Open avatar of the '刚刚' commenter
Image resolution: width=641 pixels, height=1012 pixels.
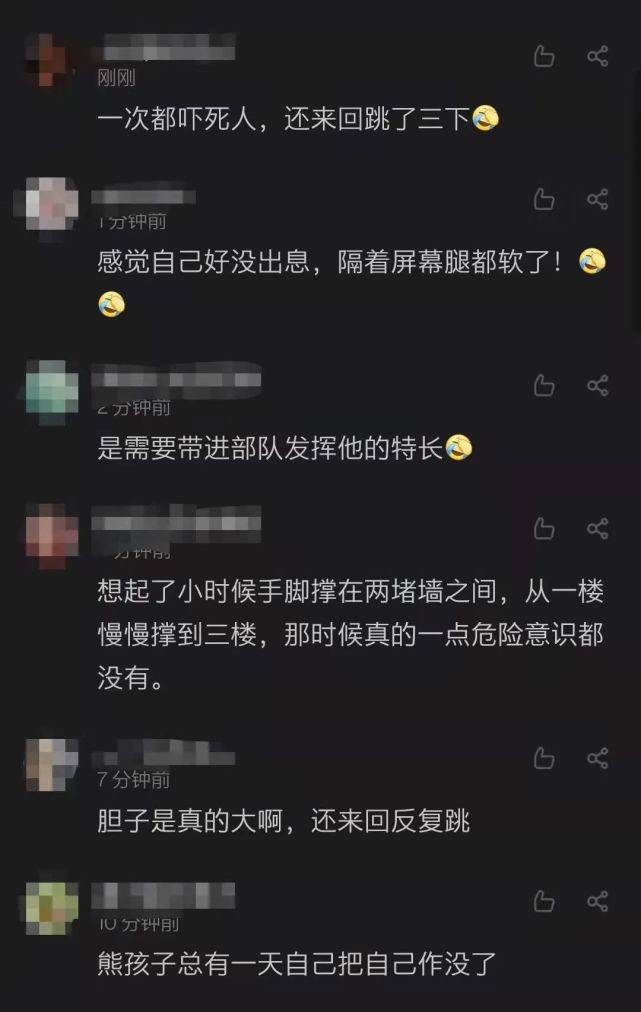point(52,59)
